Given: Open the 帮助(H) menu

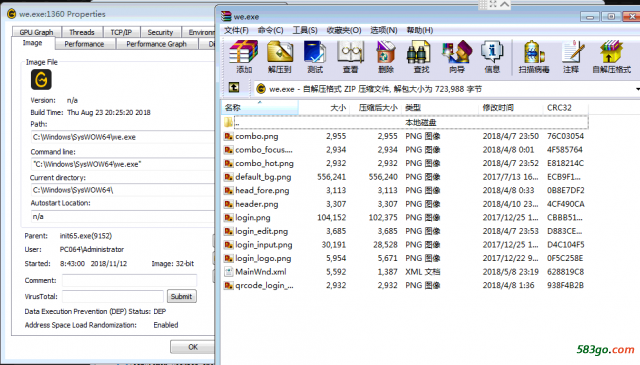Looking at the screenshot, I should pyautogui.click(x=420, y=30).
